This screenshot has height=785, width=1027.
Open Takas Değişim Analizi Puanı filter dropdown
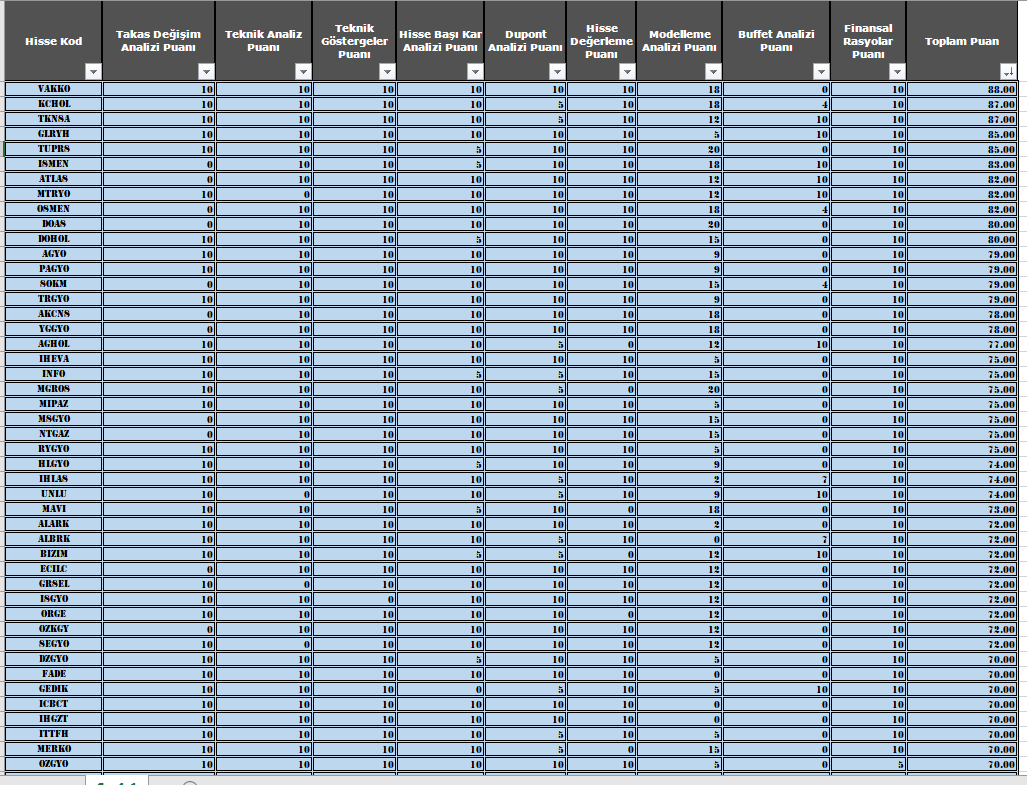(206, 71)
